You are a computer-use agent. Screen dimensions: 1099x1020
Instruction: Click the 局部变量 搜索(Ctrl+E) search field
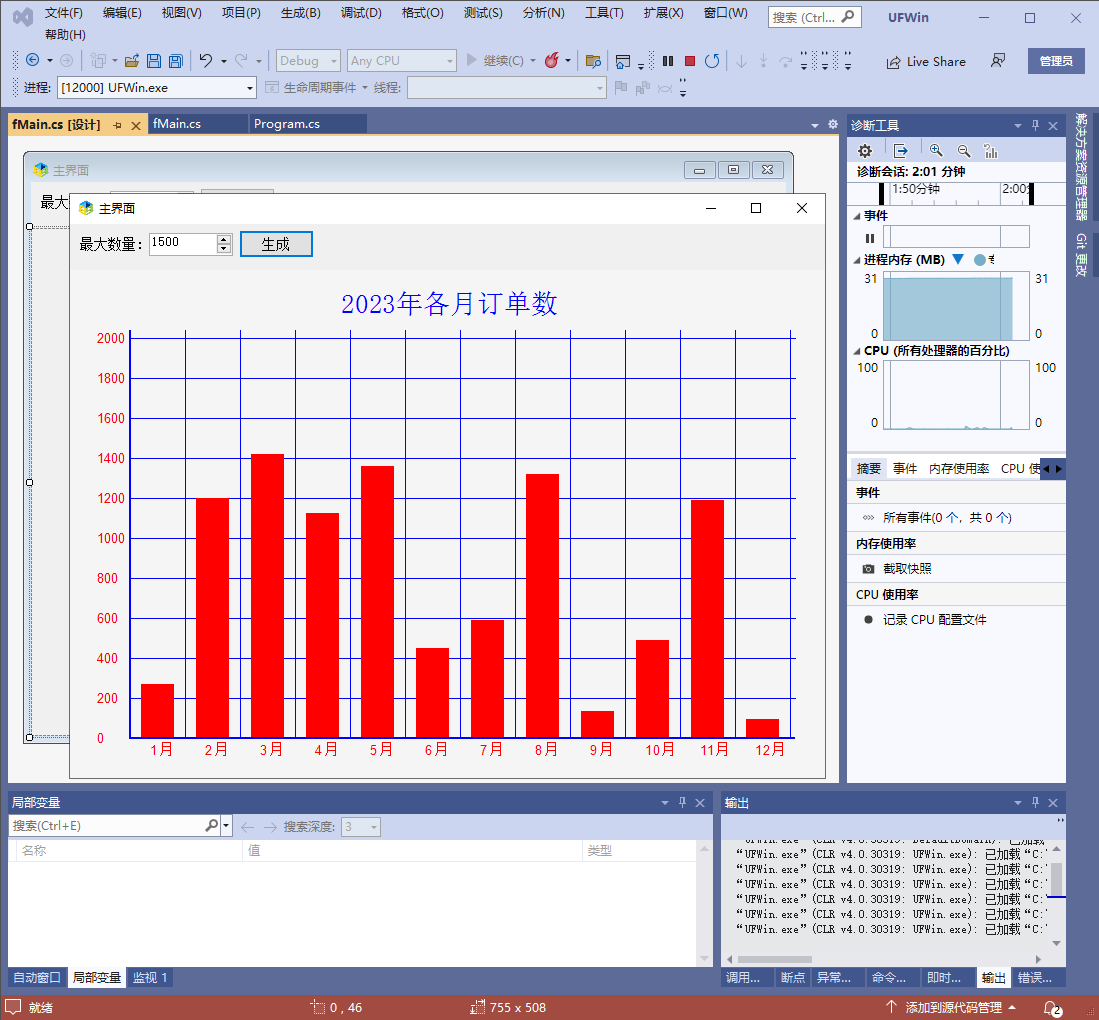pos(108,826)
